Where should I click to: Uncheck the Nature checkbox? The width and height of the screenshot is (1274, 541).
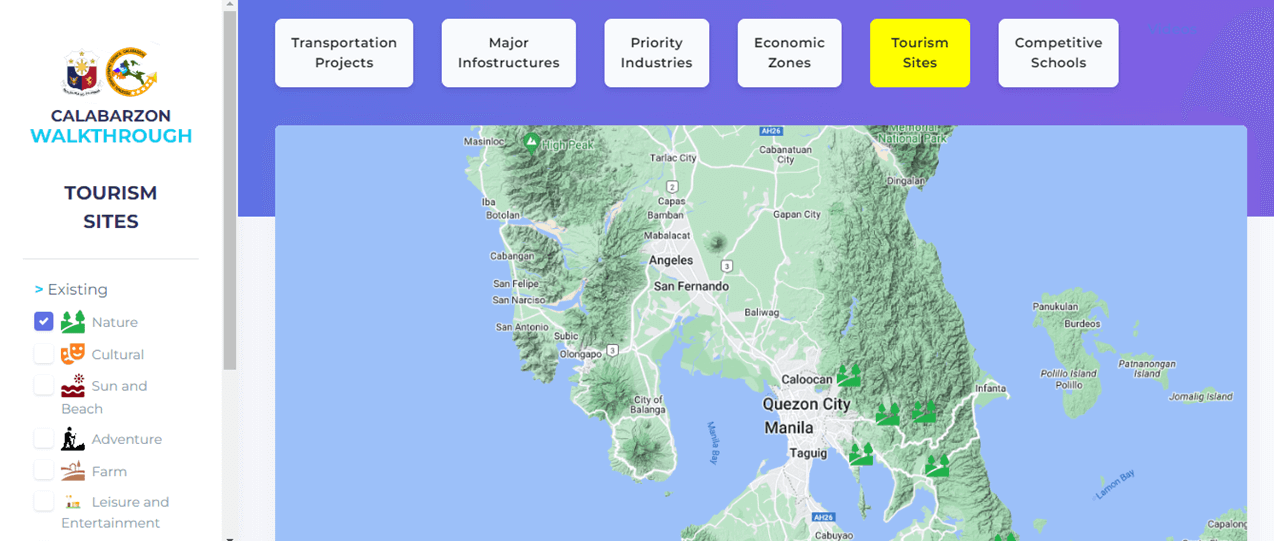(x=43, y=322)
